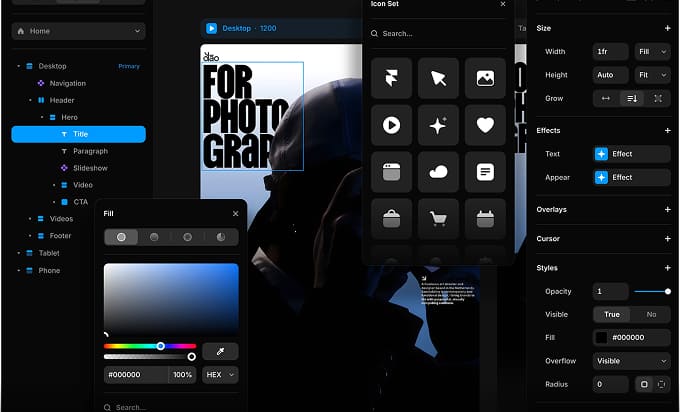The height and width of the screenshot is (412, 680).
Task: Set Visible to True
Action: (612, 314)
